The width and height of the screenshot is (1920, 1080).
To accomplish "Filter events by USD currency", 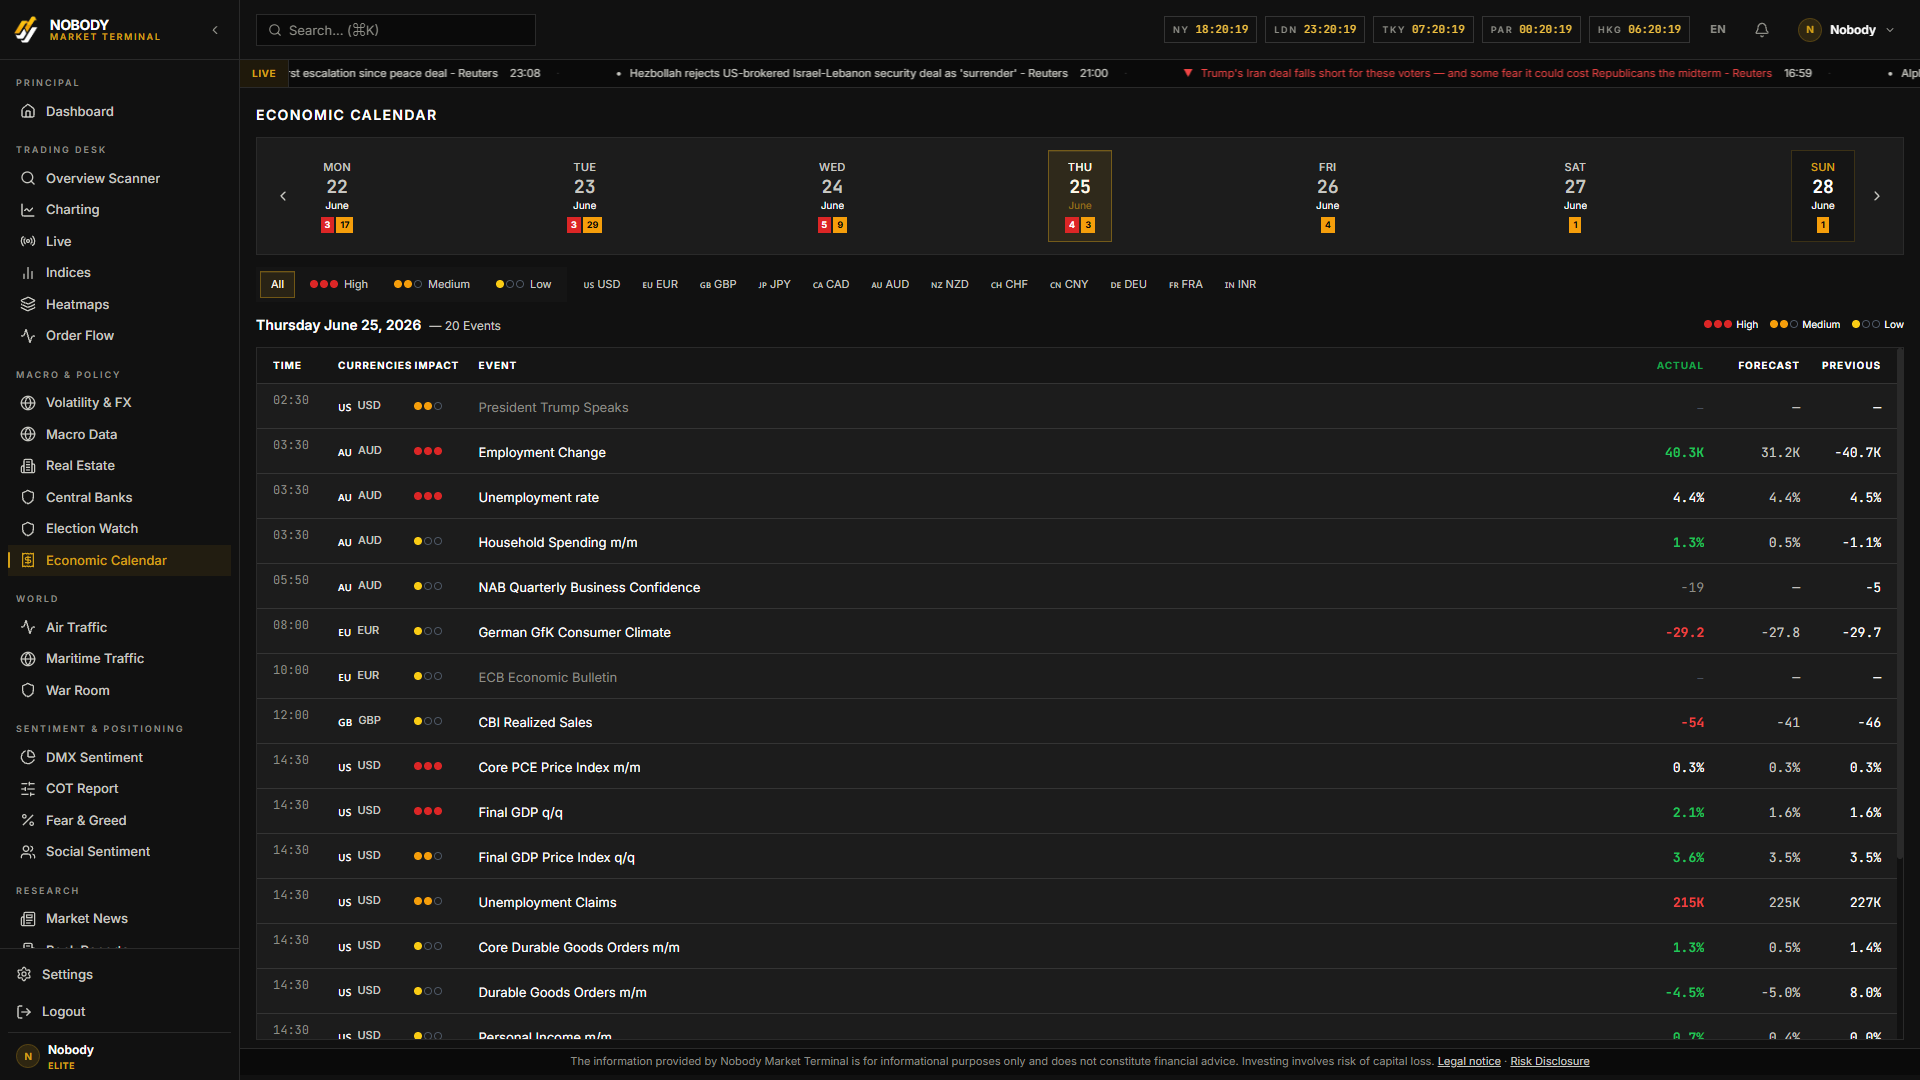I will tap(602, 284).
